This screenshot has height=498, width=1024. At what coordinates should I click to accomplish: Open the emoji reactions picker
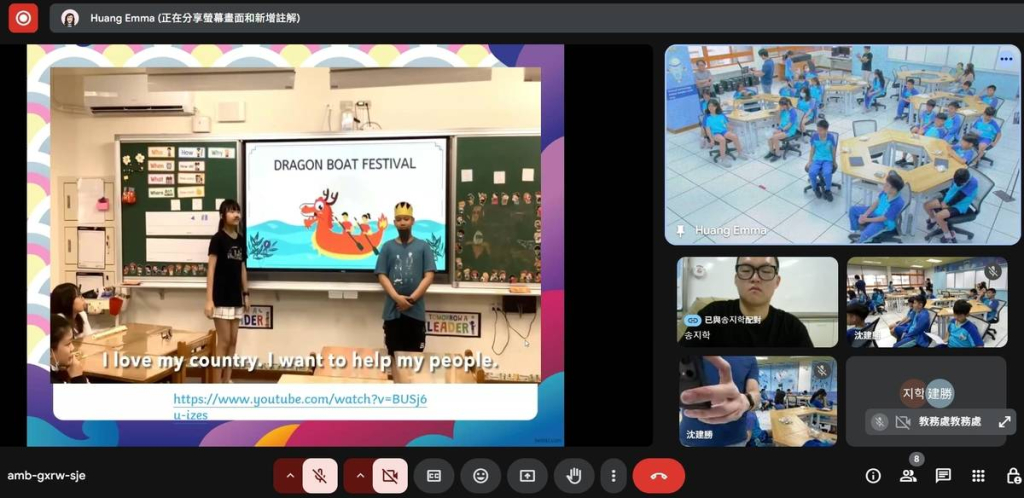click(x=481, y=476)
